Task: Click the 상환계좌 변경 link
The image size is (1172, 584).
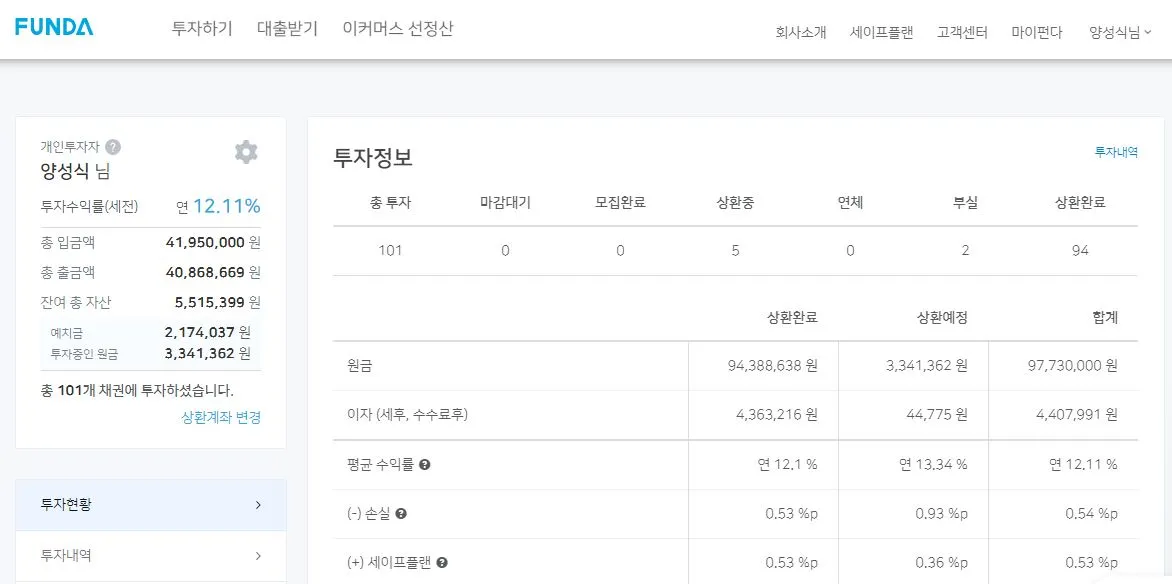Action: 221,418
